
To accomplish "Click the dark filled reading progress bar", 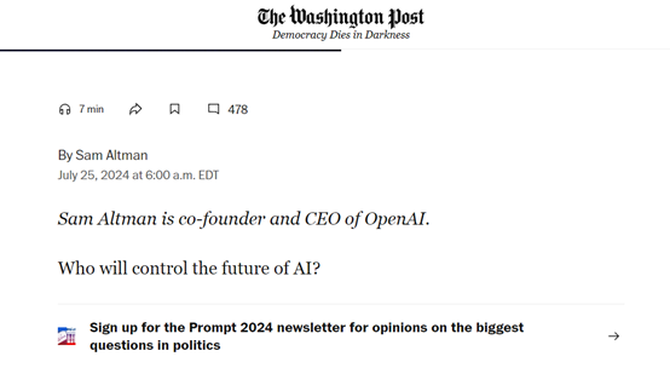I will tap(170, 50).
